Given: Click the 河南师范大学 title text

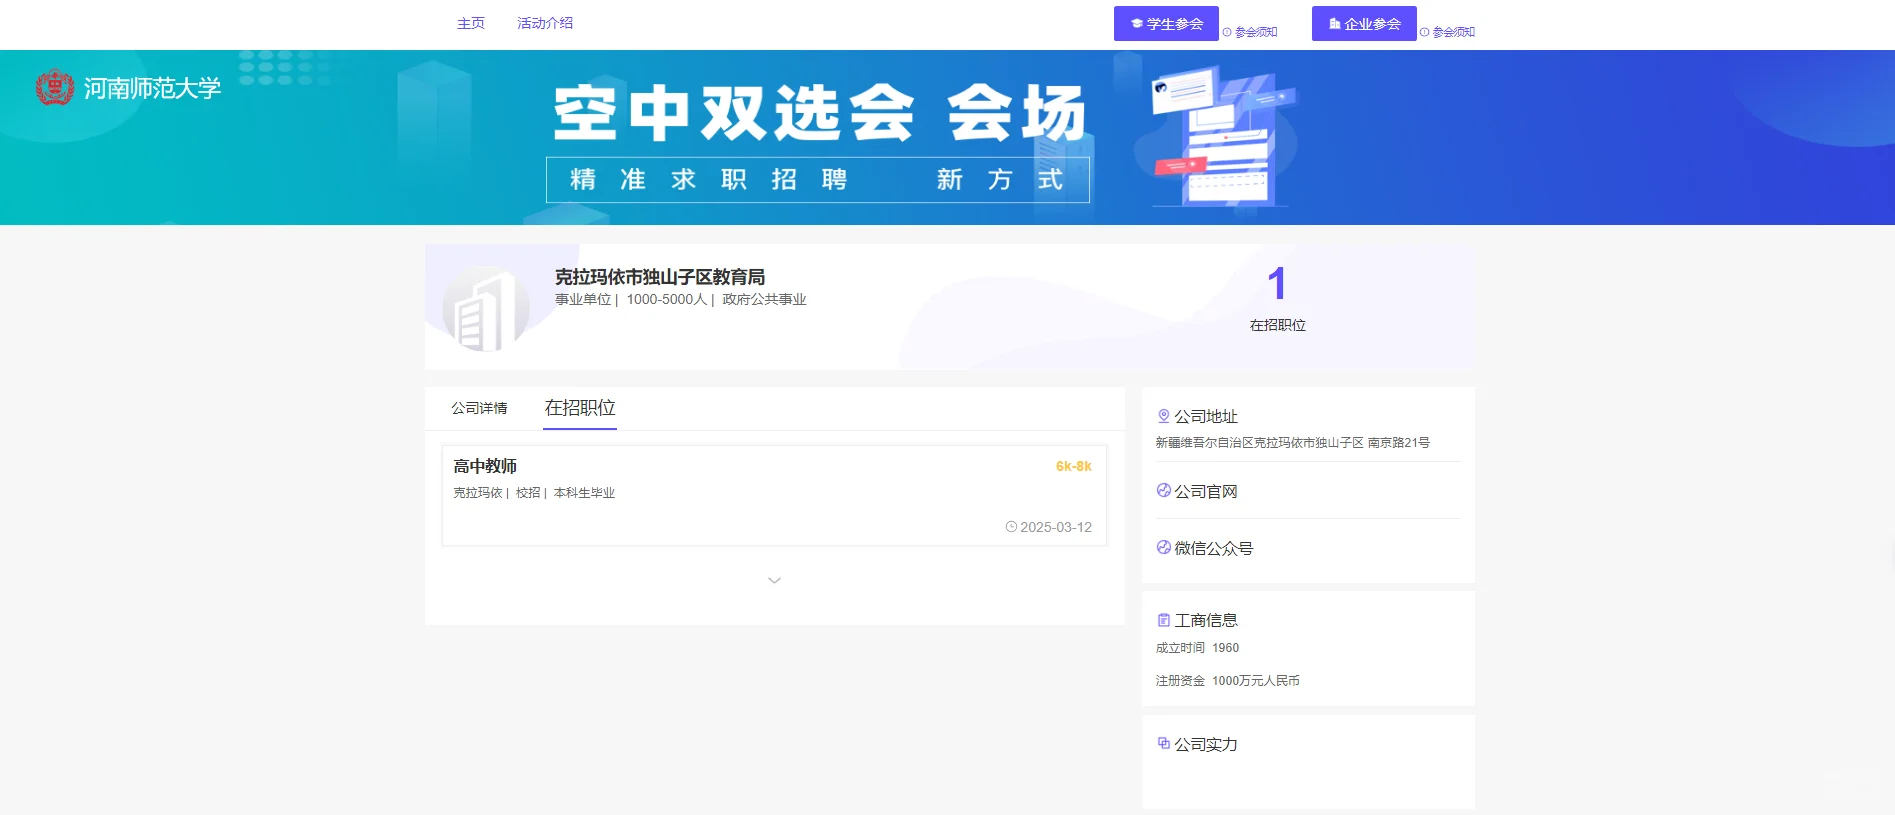Looking at the screenshot, I should coord(152,88).
